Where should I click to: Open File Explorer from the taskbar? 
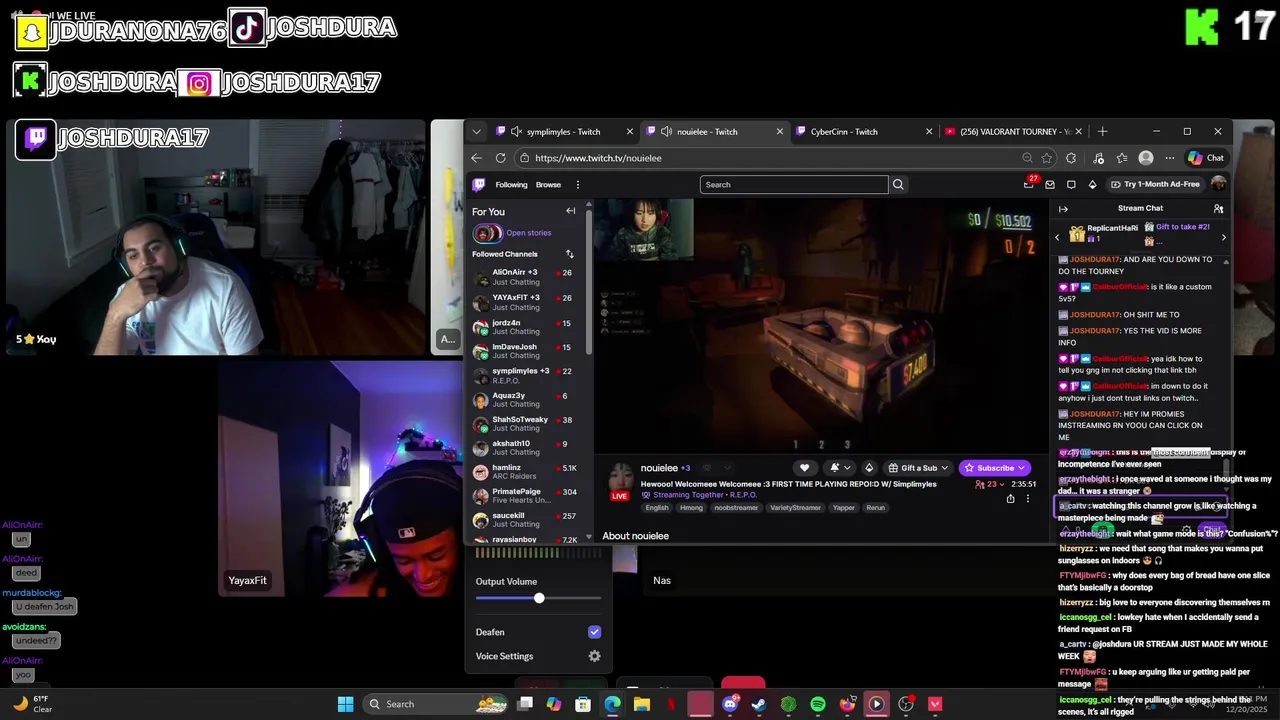click(642, 704)
